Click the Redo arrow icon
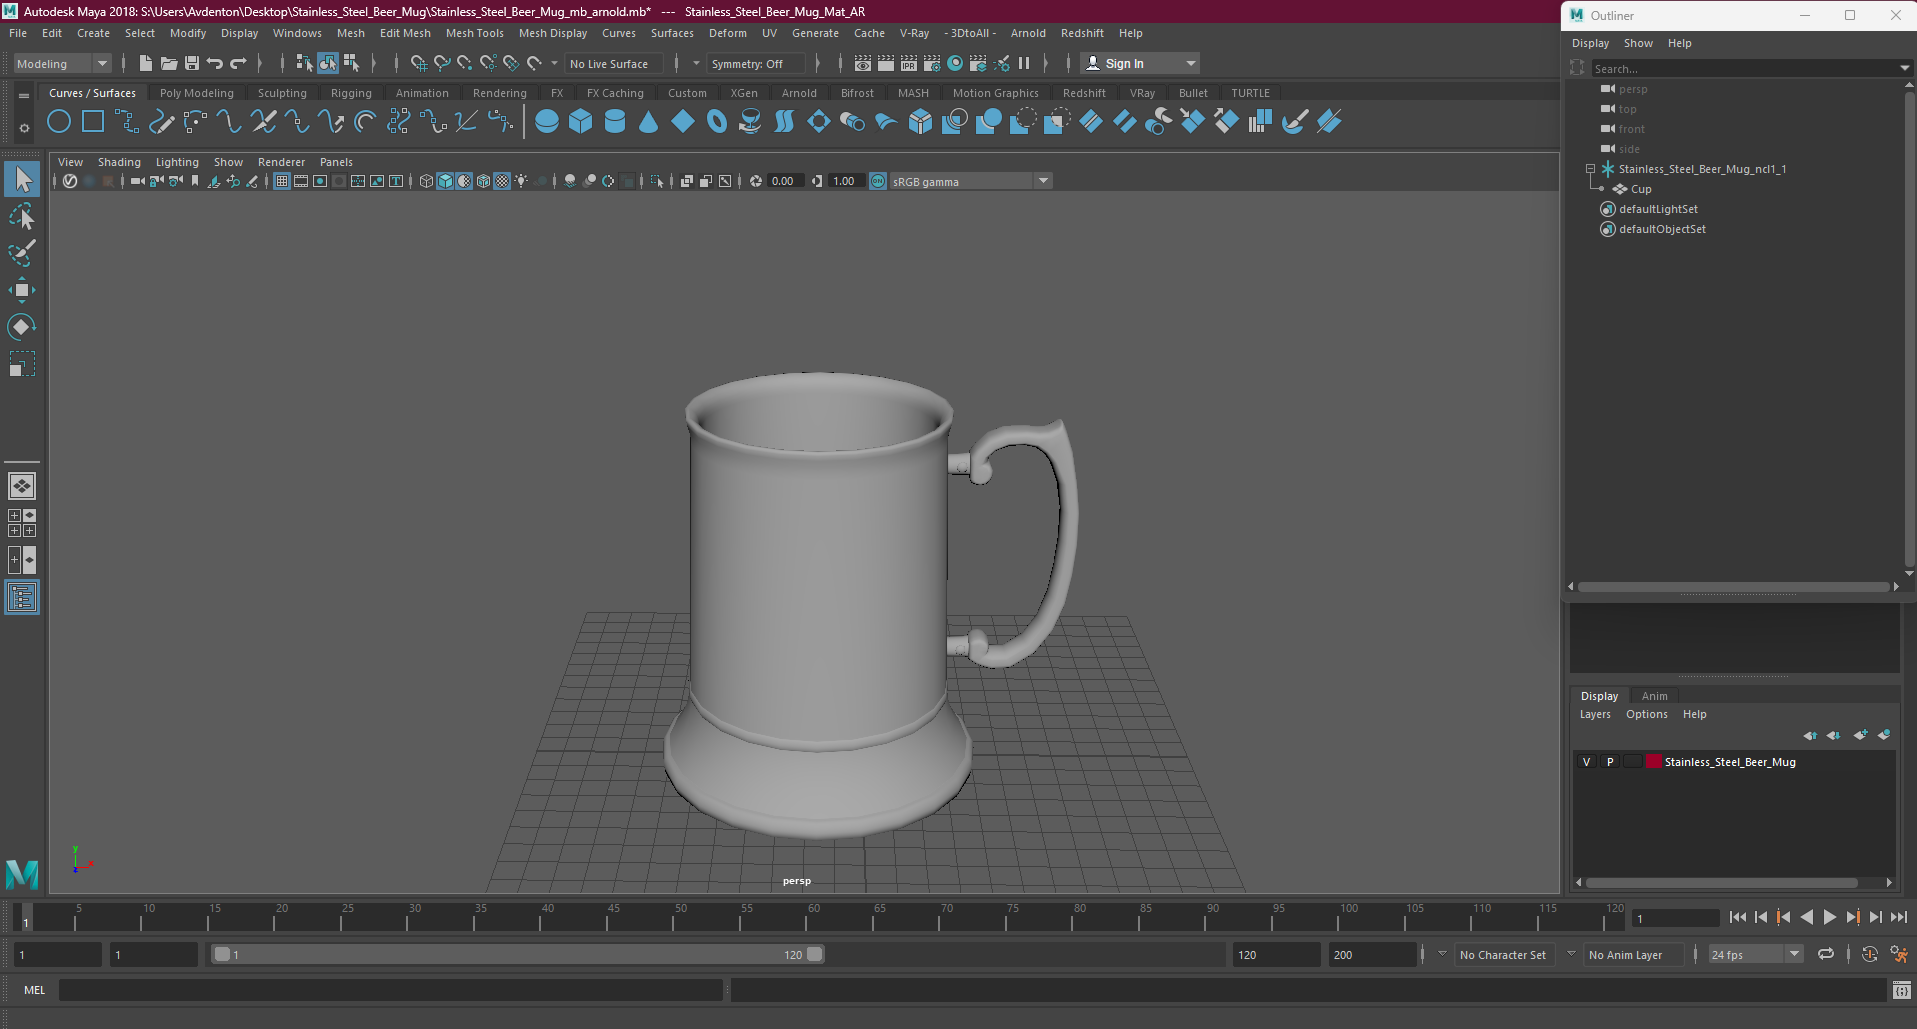The width and height of the screenshot is (1917, 1029). [238, 63]
